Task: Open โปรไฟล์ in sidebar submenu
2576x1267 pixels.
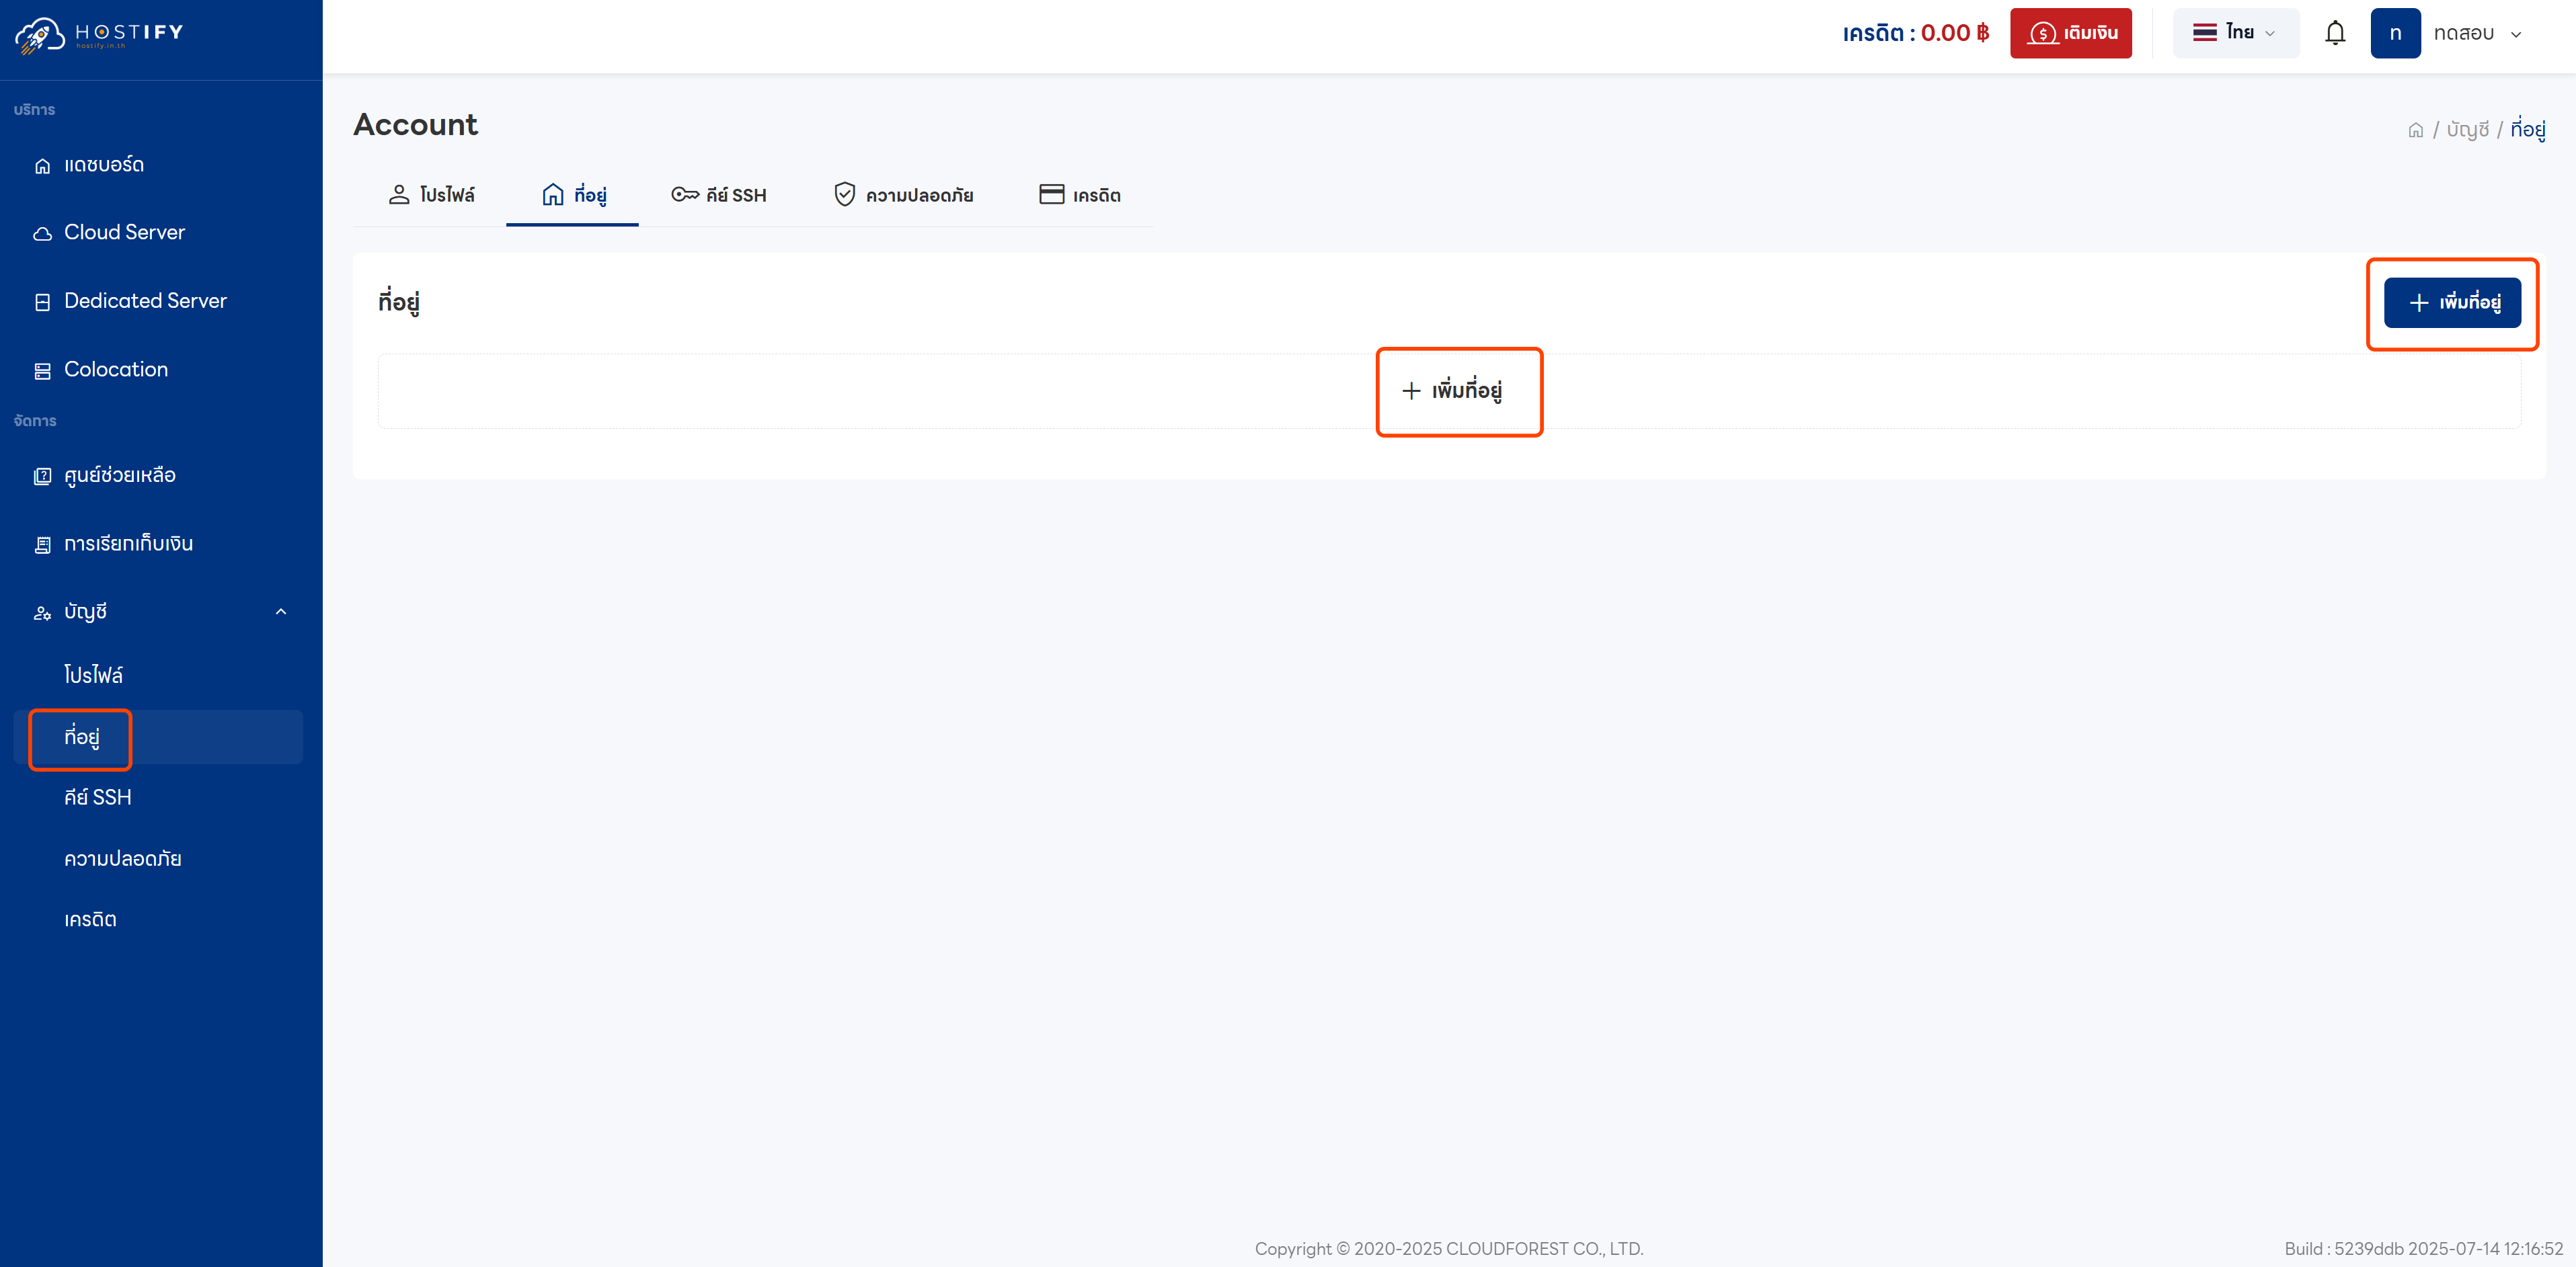Action: (93, 675)
